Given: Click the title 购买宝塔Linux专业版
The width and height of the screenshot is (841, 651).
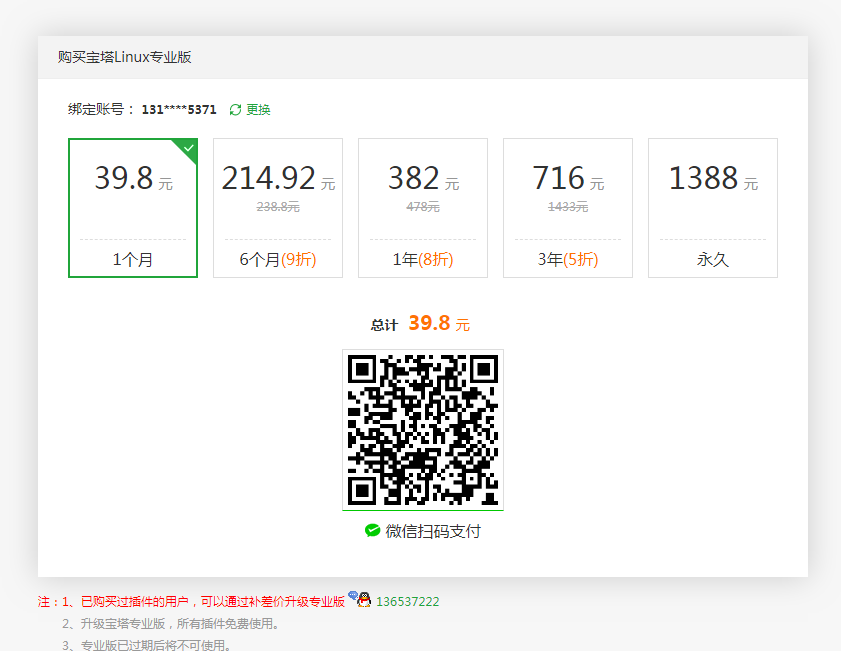Looking at the screenshot, I should coord(124,57).
